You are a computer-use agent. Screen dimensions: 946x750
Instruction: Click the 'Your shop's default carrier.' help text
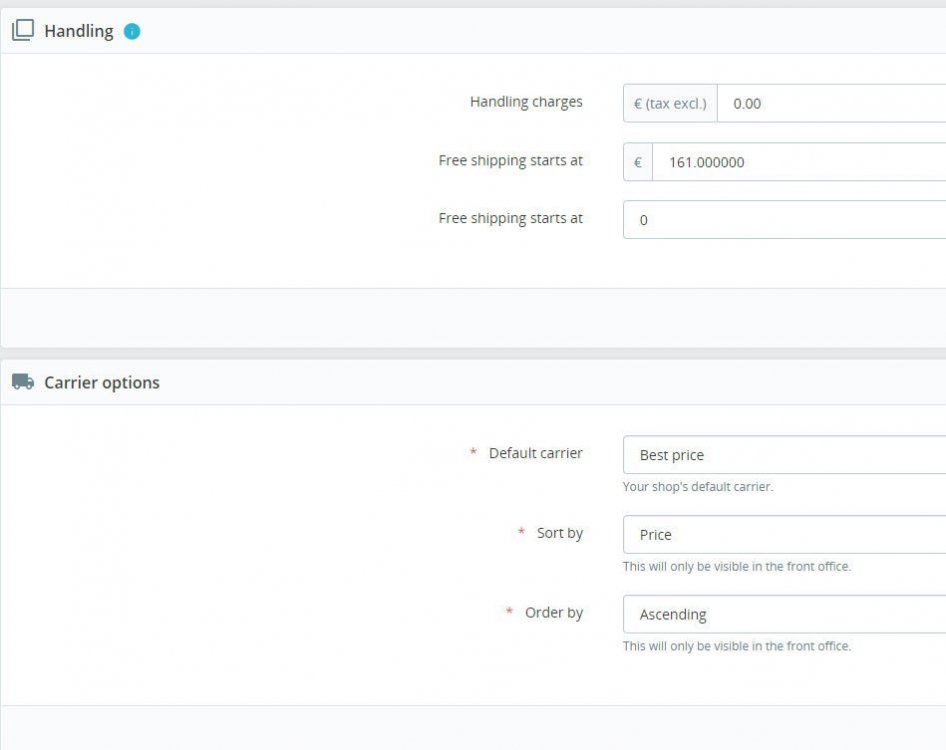point(698,487)
